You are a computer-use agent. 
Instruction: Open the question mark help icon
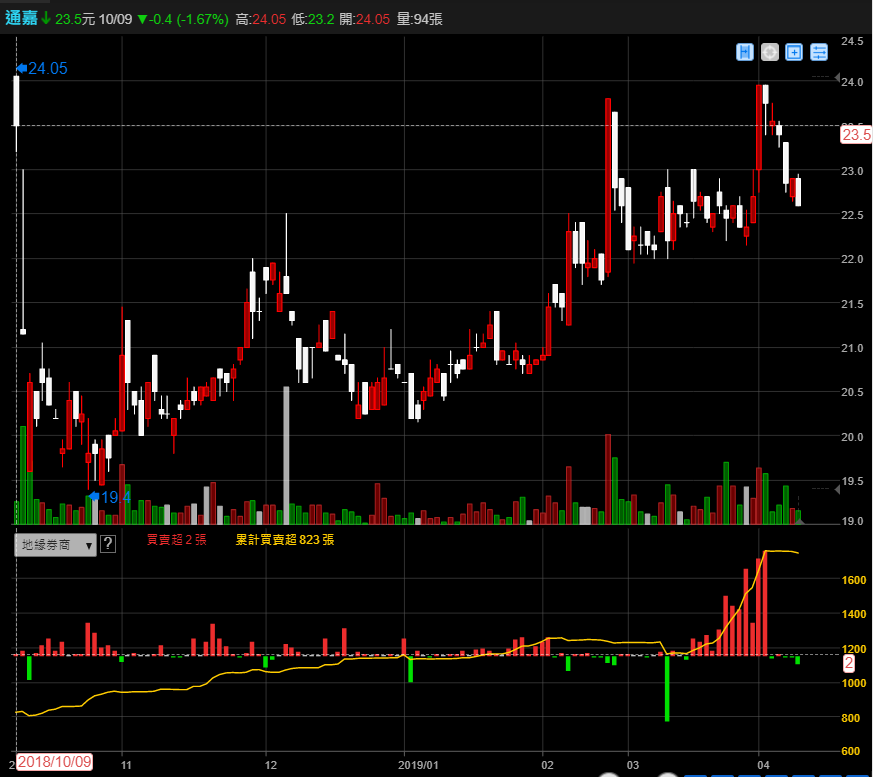tap(108, 544)
